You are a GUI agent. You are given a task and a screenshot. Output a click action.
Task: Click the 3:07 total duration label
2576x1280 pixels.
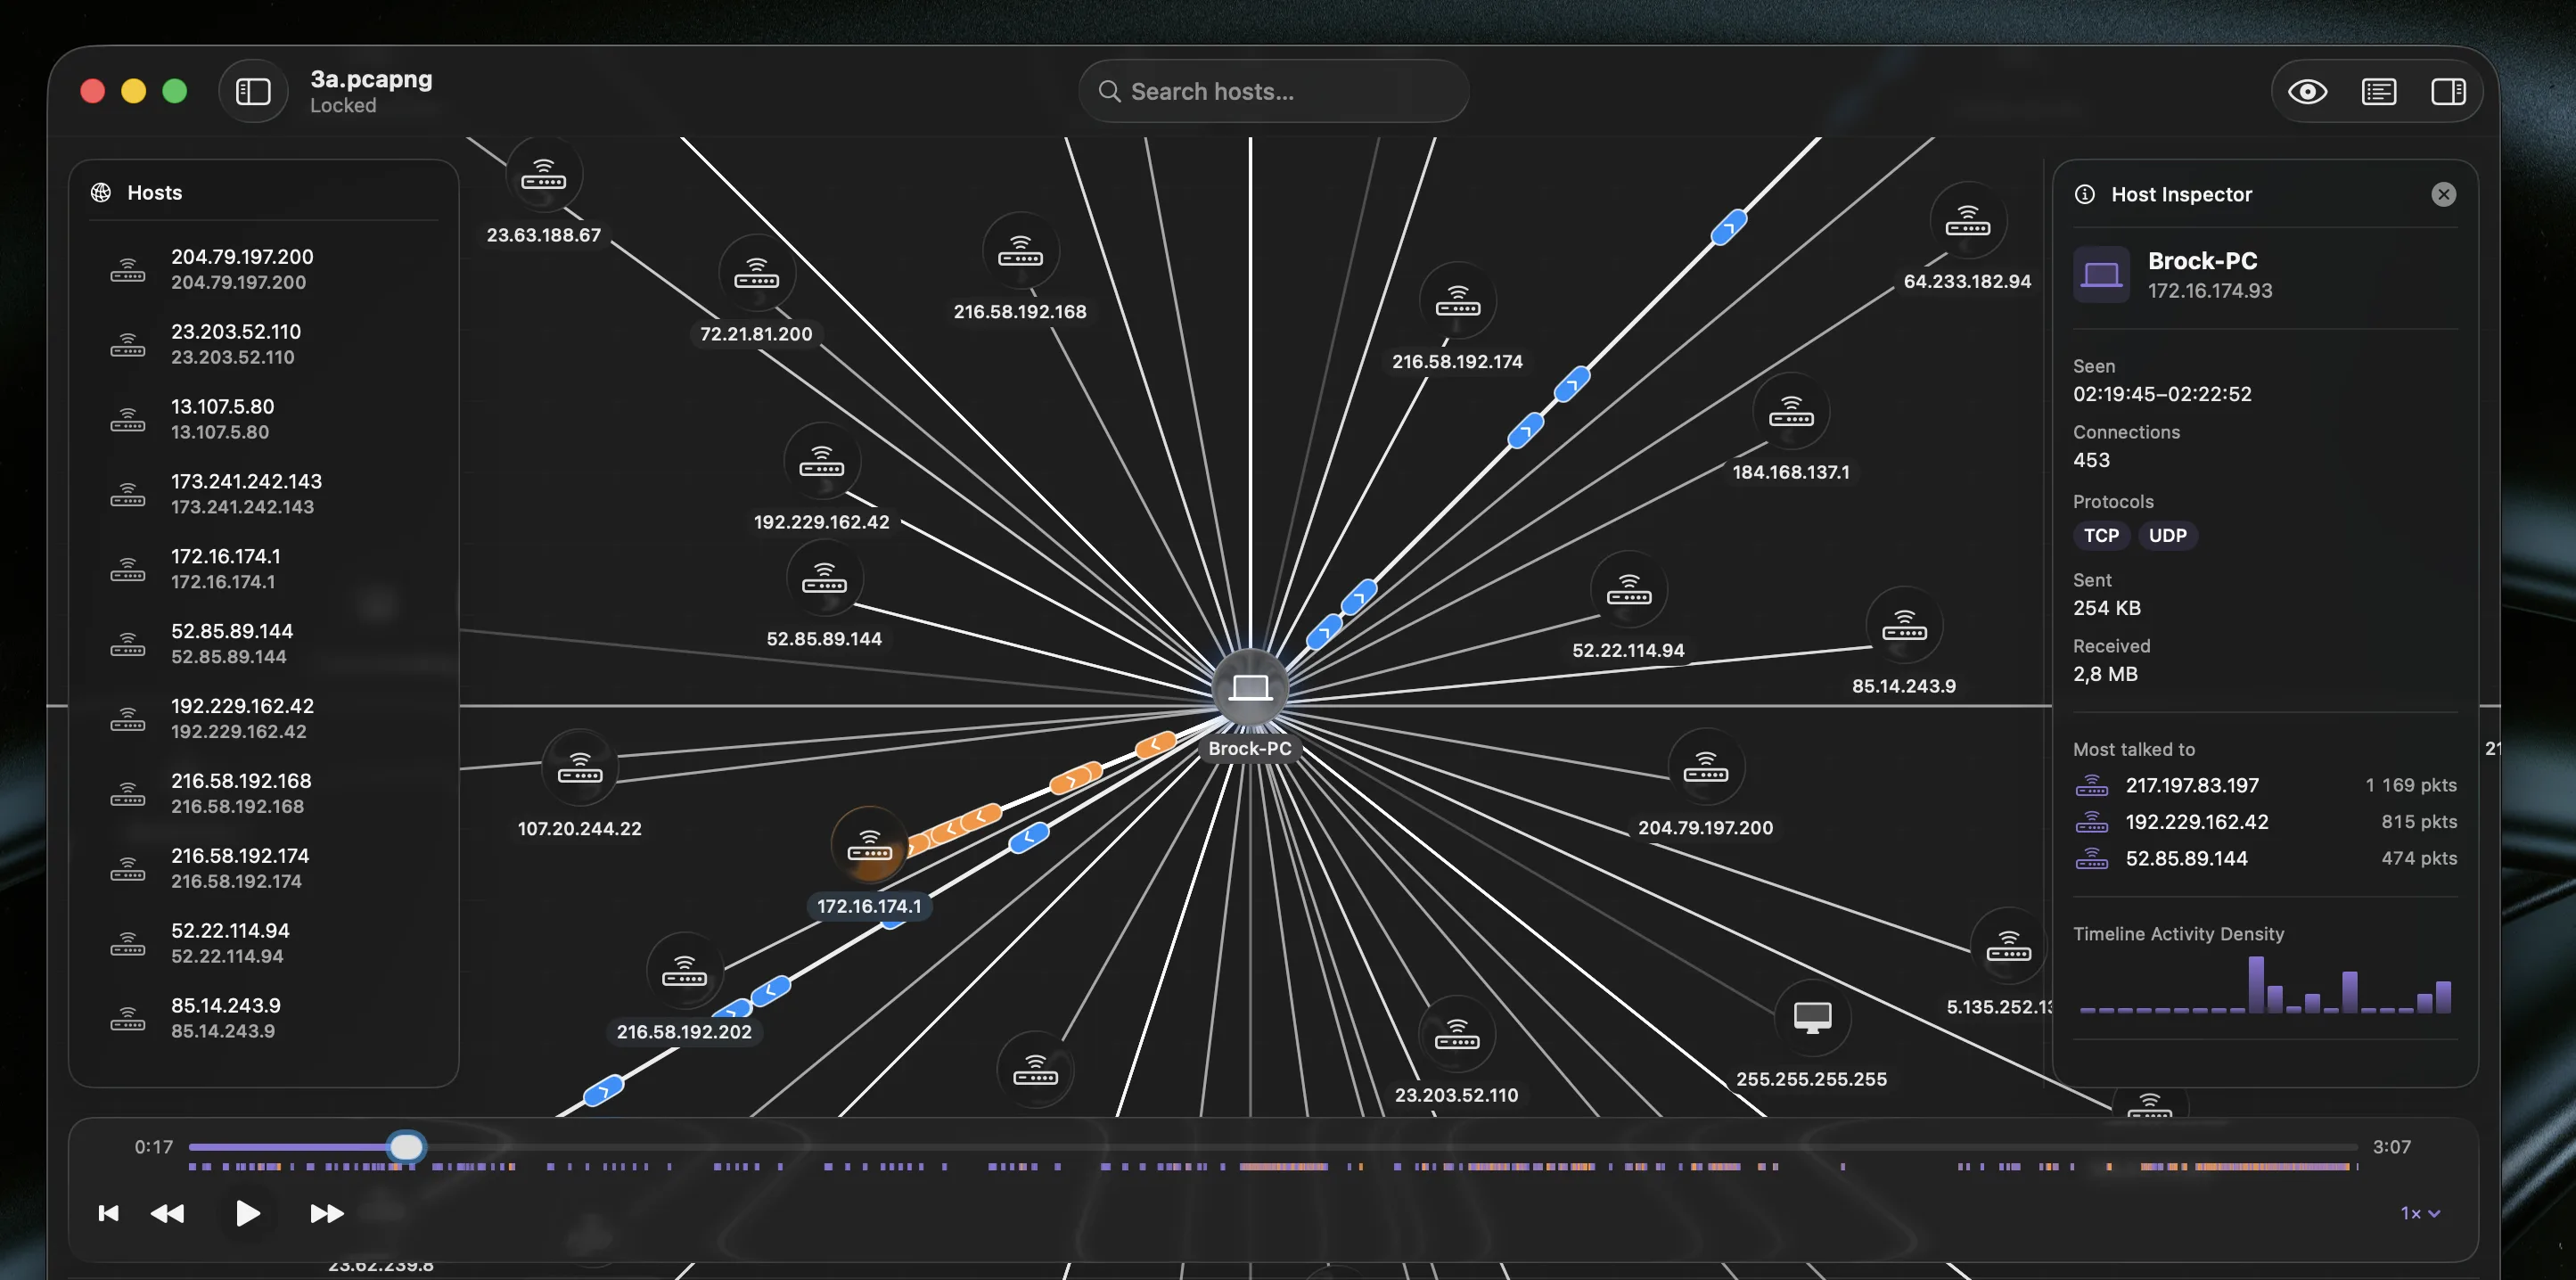coord(2392,1146)
